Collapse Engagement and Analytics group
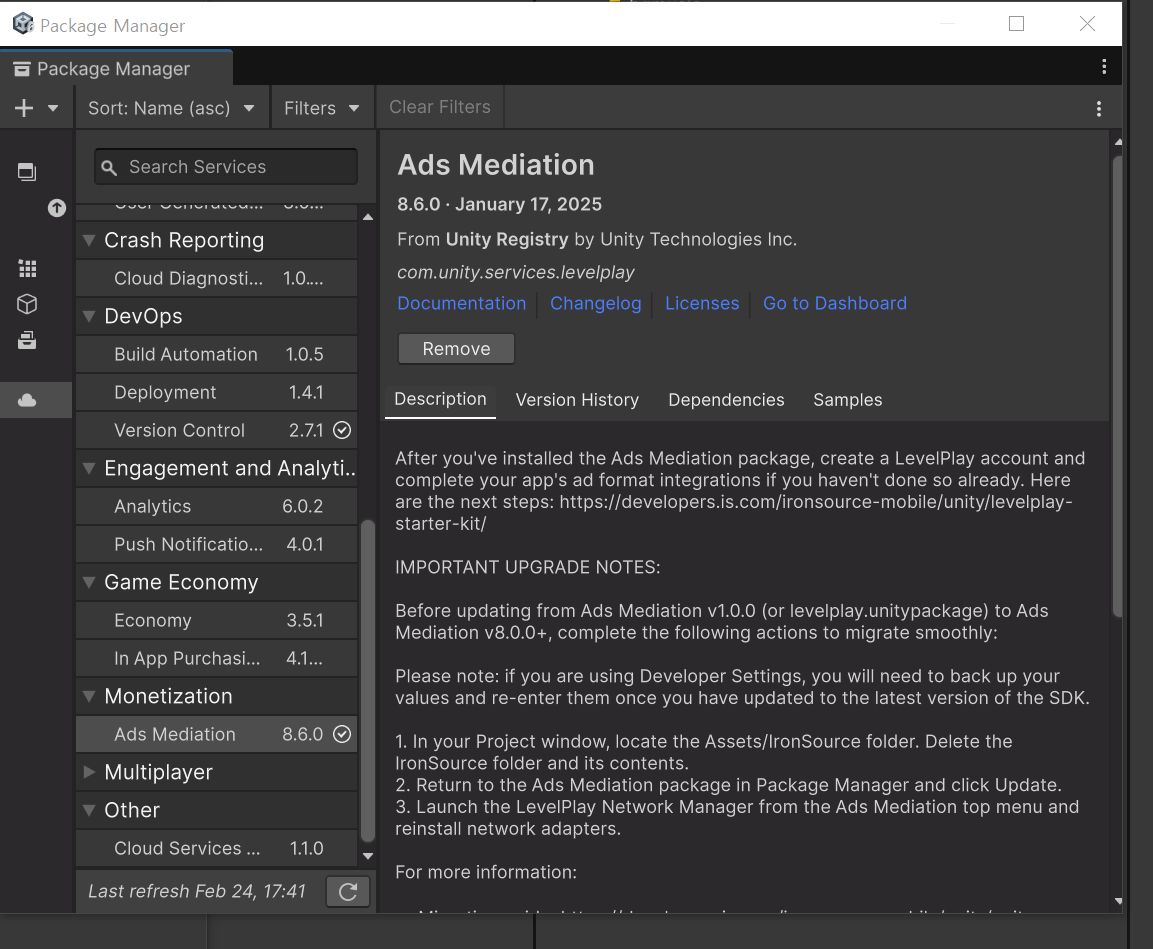The image size is (1153, 949). 89,468
